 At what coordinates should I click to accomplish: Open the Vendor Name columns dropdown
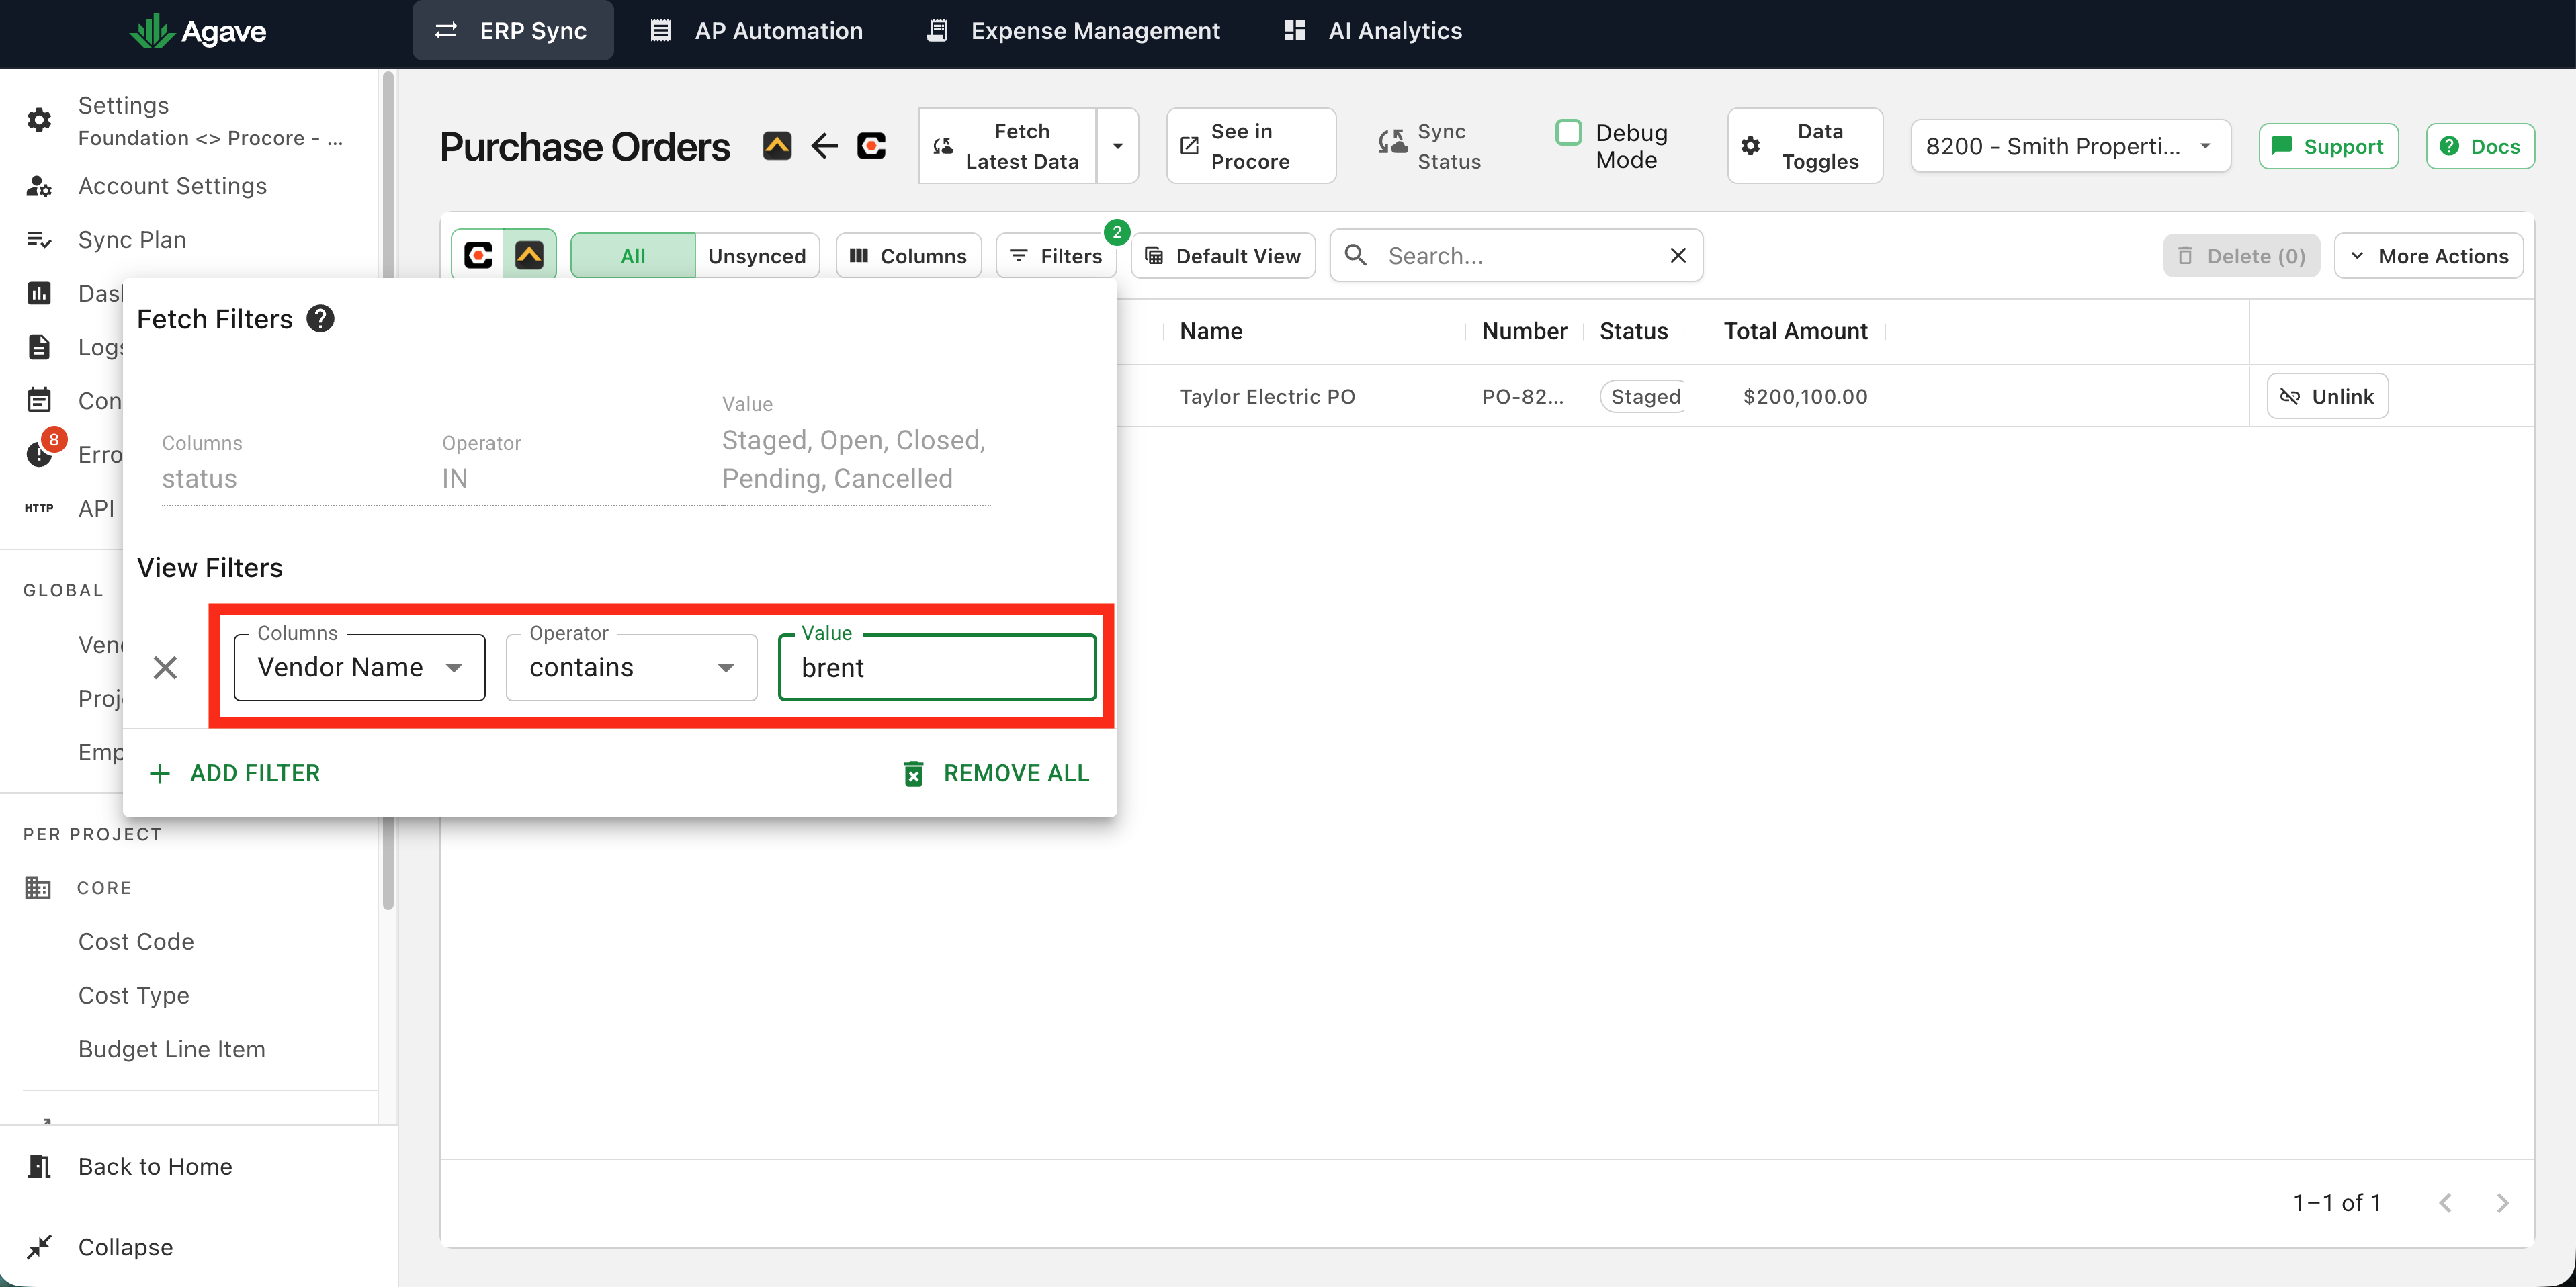pos(360,667)
